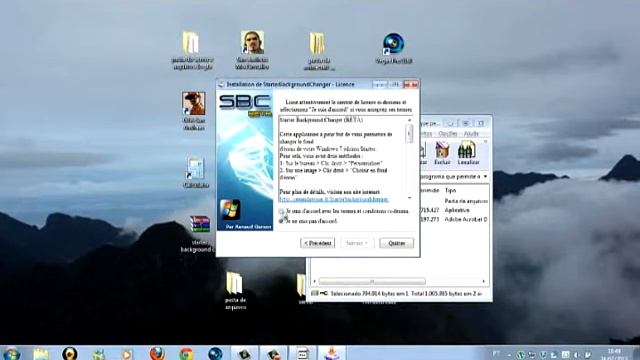Click the WinRAR horizontal scrollbar left arrow
This screenshot has height=360, width=640.
coord(314,281)
